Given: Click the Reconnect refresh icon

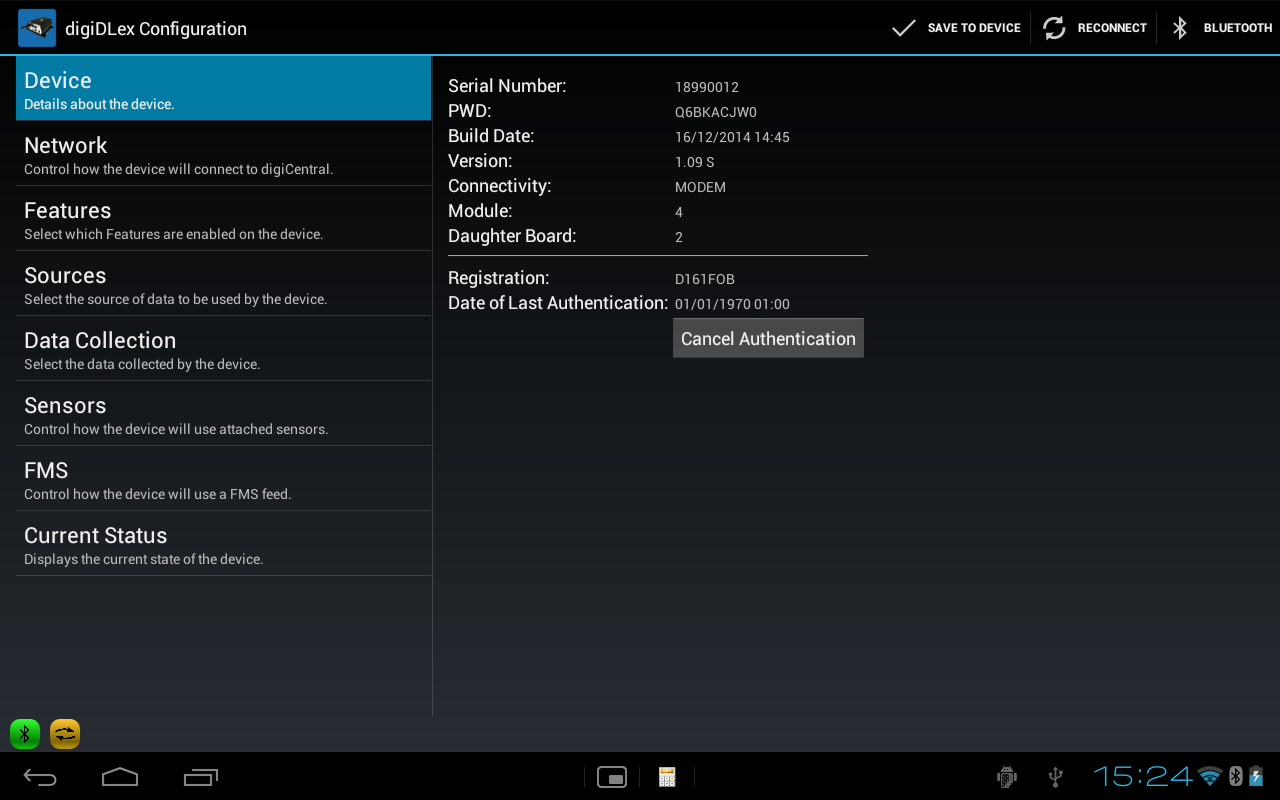Looking at the screenshot, I should pyautogui.click(x=1054, y=28).
